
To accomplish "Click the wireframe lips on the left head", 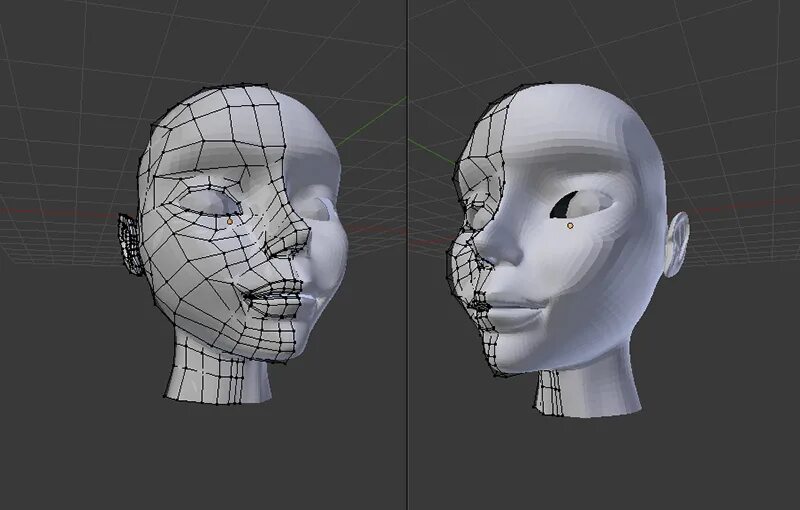I will coord(274,301).
